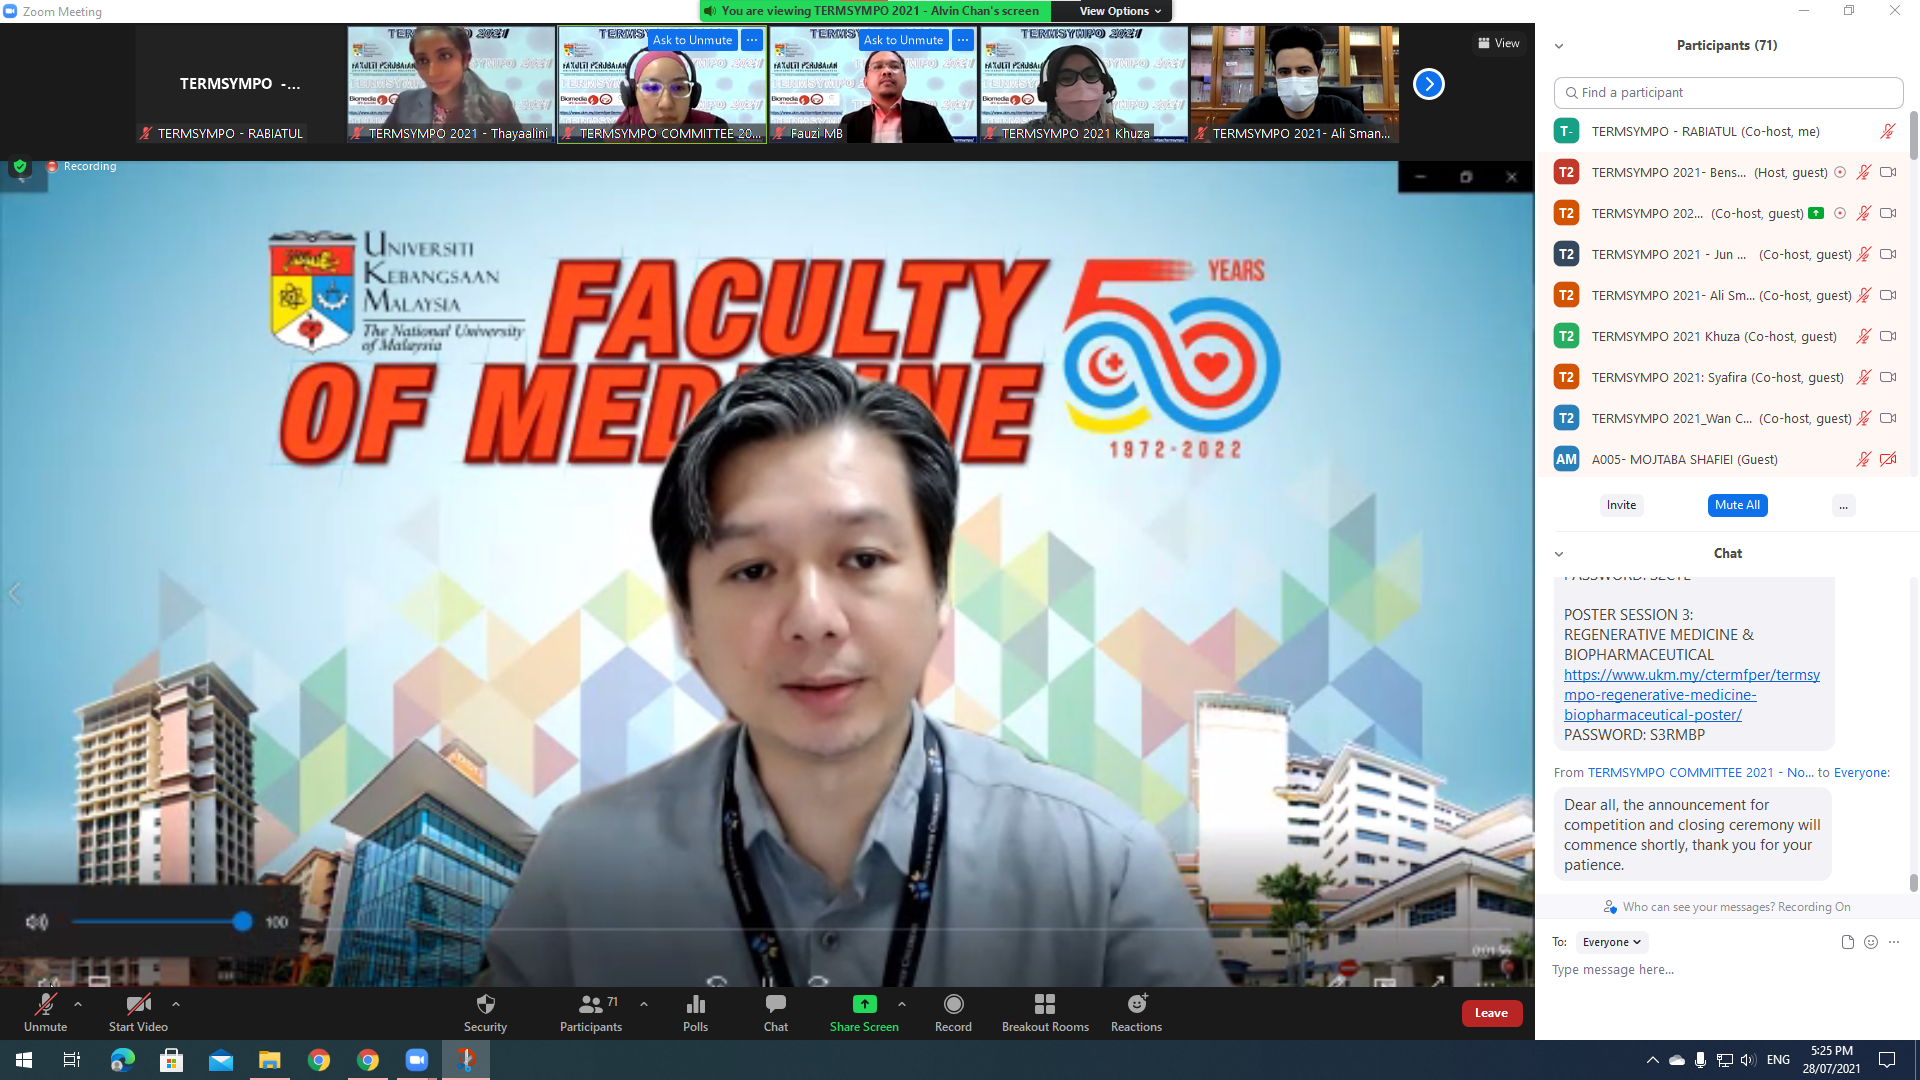Open the View Options dropdown
1920x1080 pixels.
pyautogui.click(x=1119, y=11)
